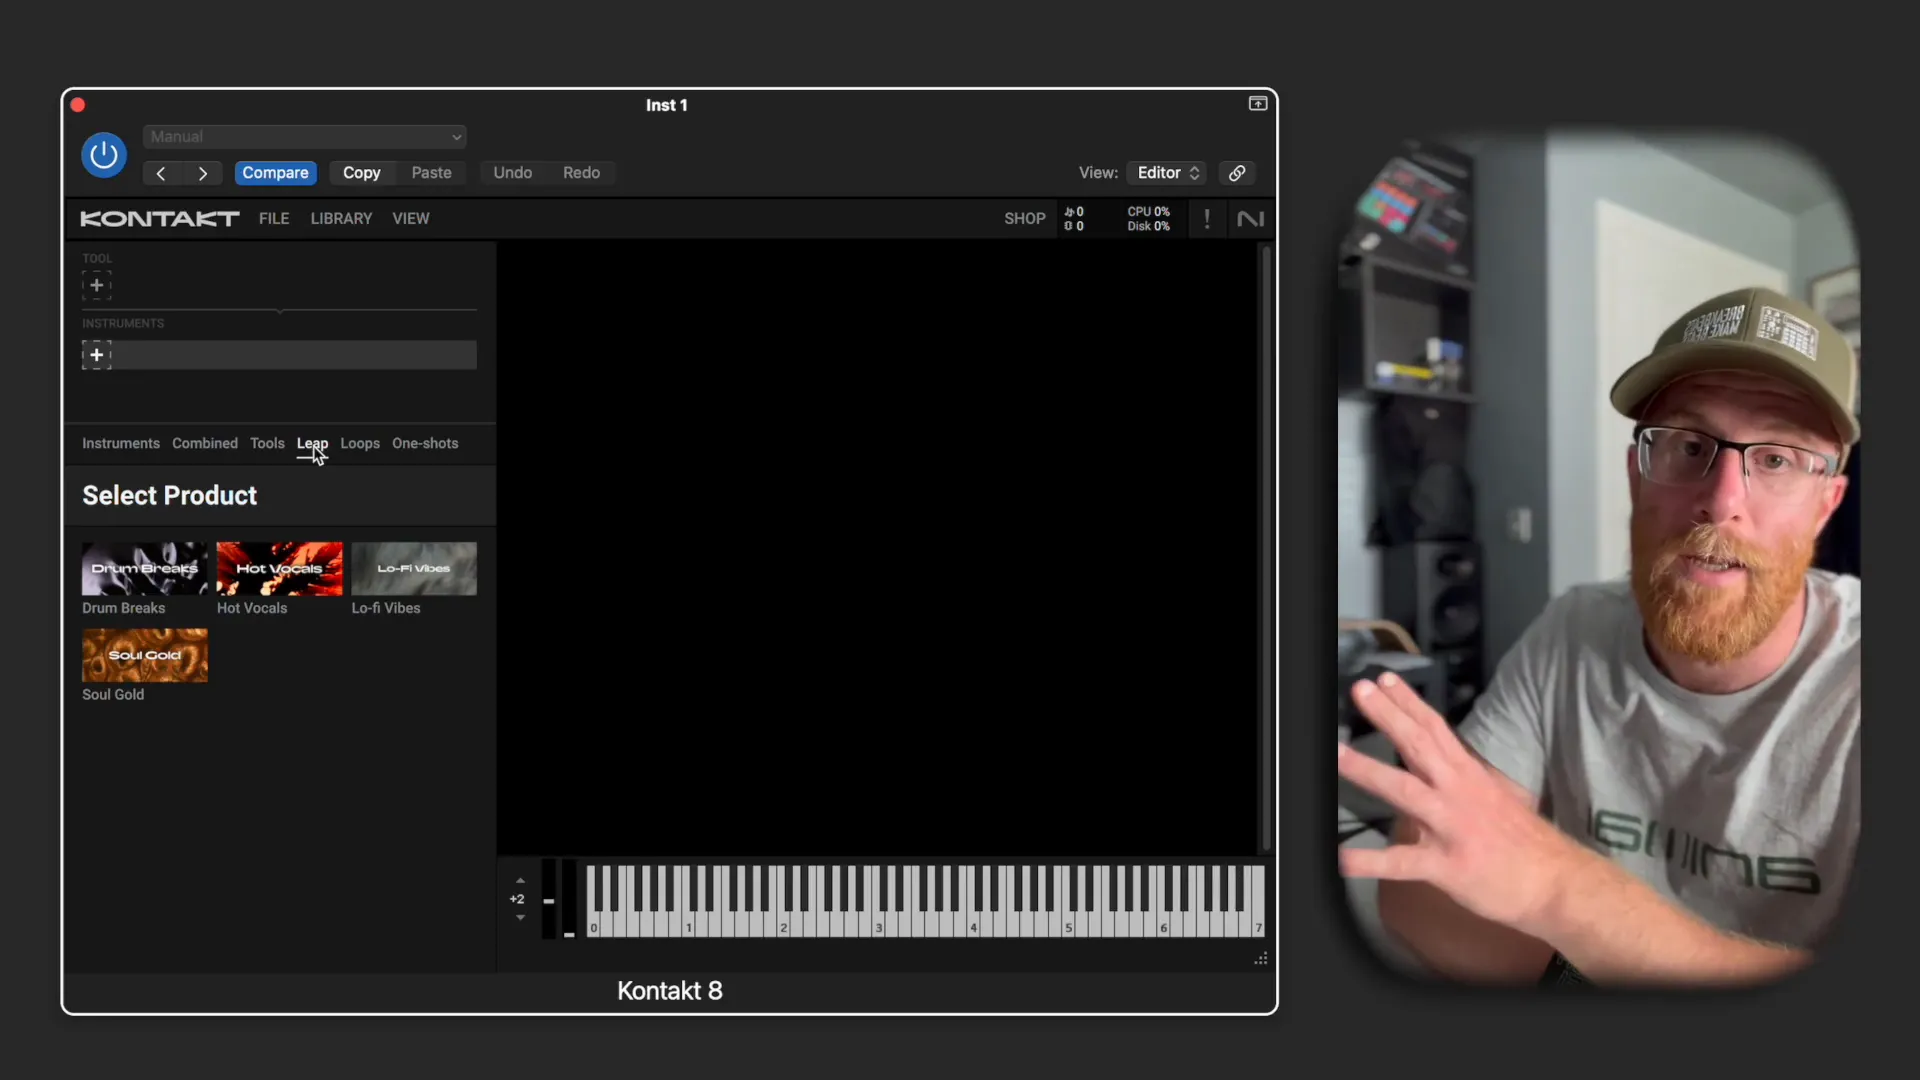The height and width of the screenshot is (1080, 1920).
Task: Click the Copy button
Action: (x=361, y=173)
